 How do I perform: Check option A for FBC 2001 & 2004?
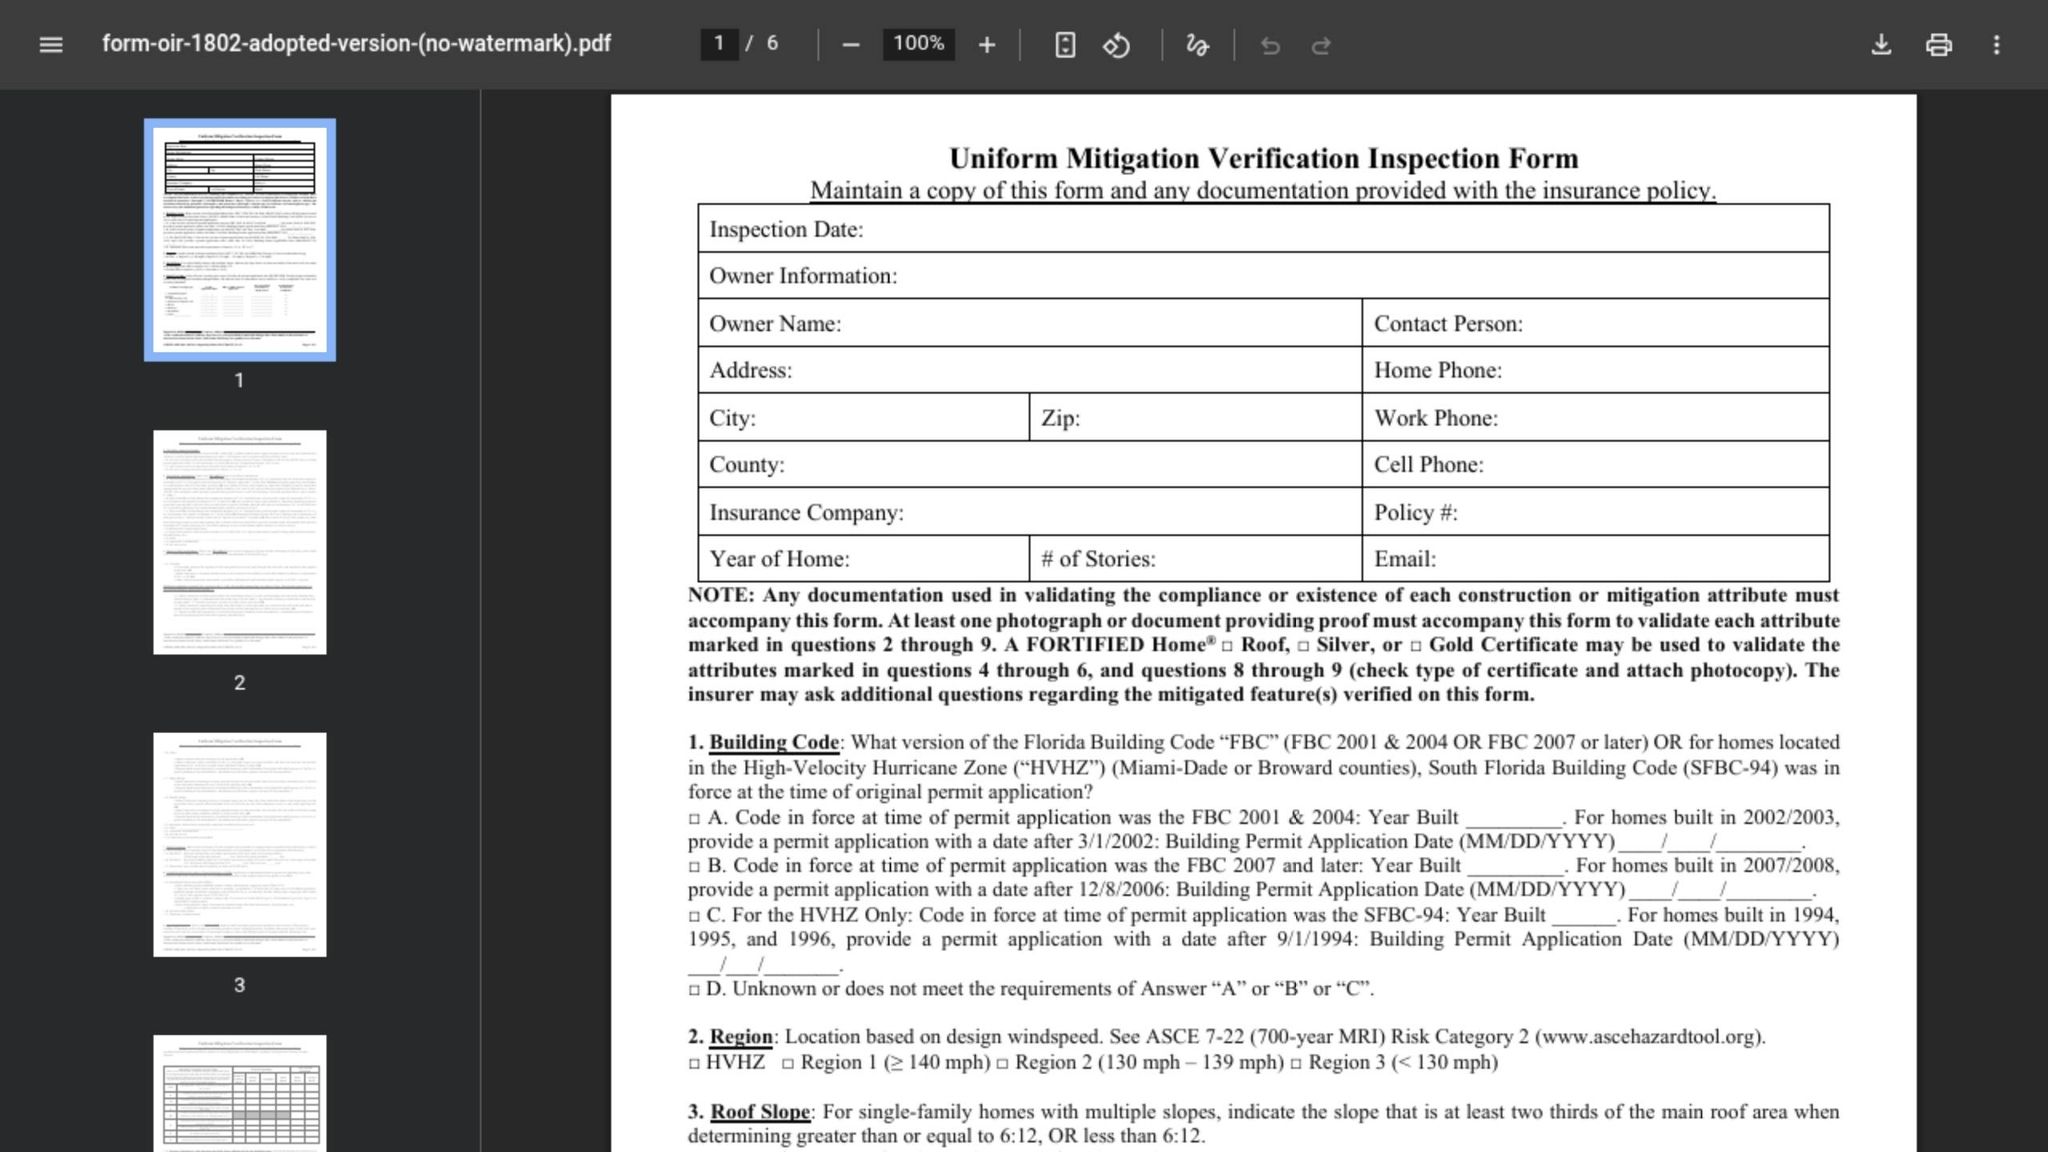click(694, 819)
